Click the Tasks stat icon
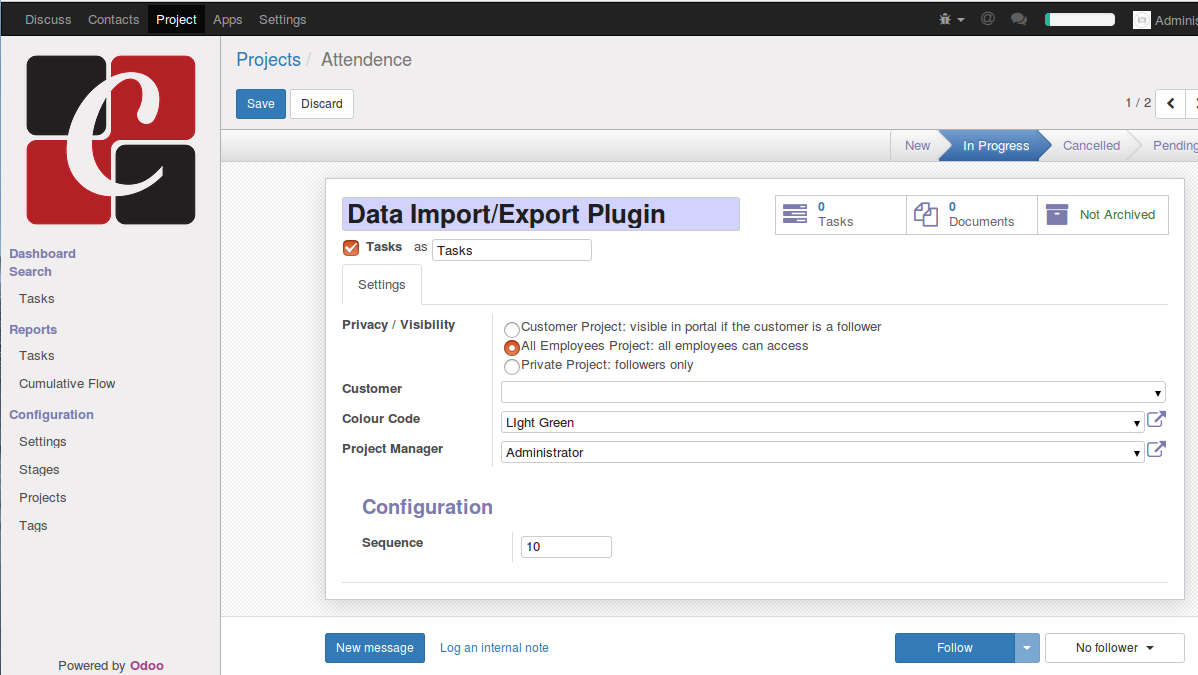Image resolution: width=1198 pixels, height=675 pixels. coord(795,215)
